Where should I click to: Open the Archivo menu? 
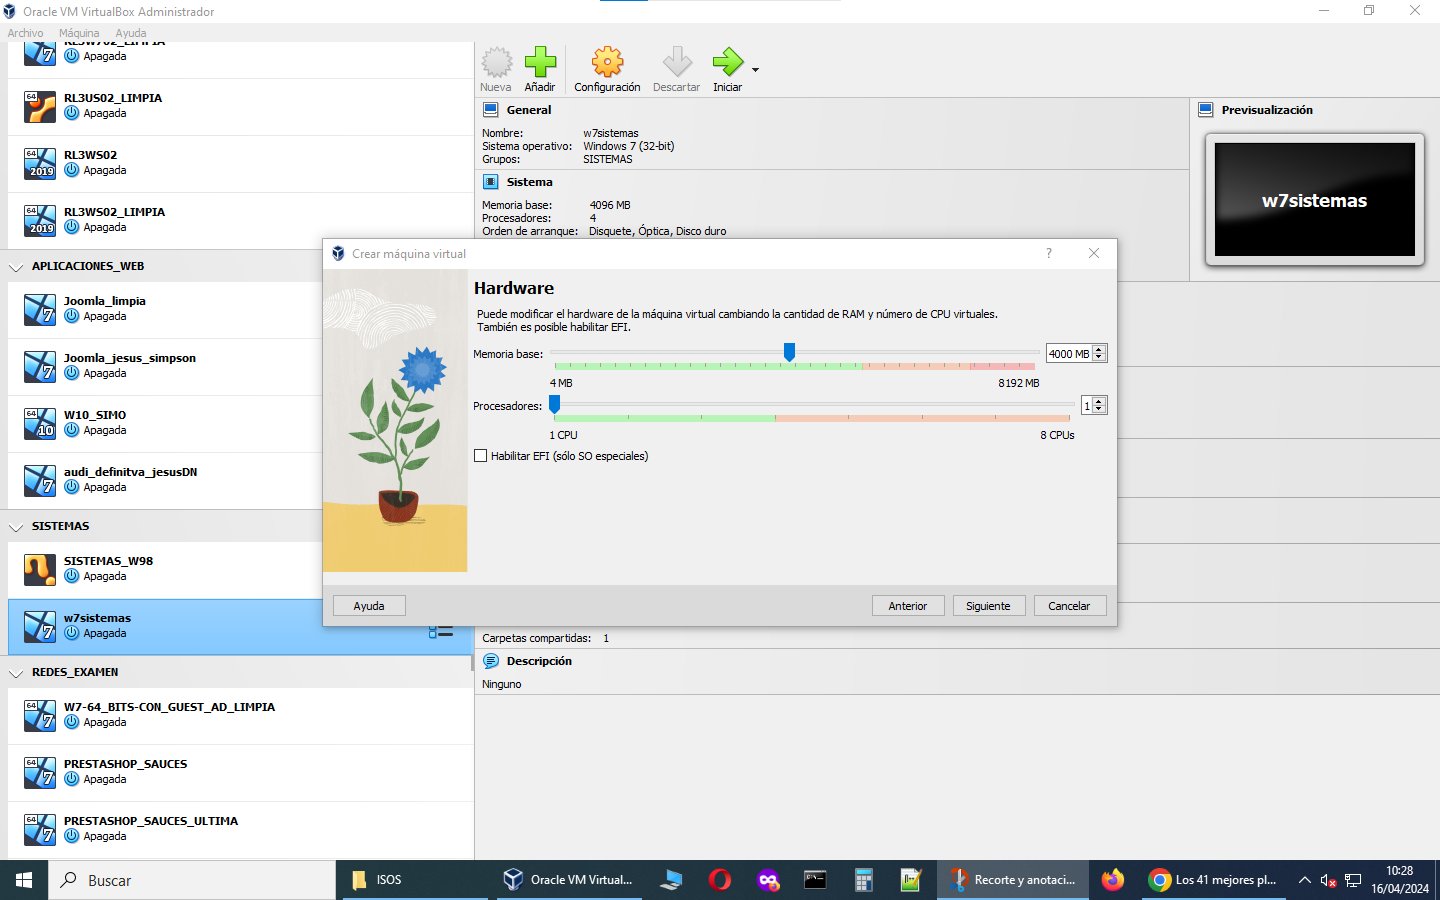click(x=26, y=33)
